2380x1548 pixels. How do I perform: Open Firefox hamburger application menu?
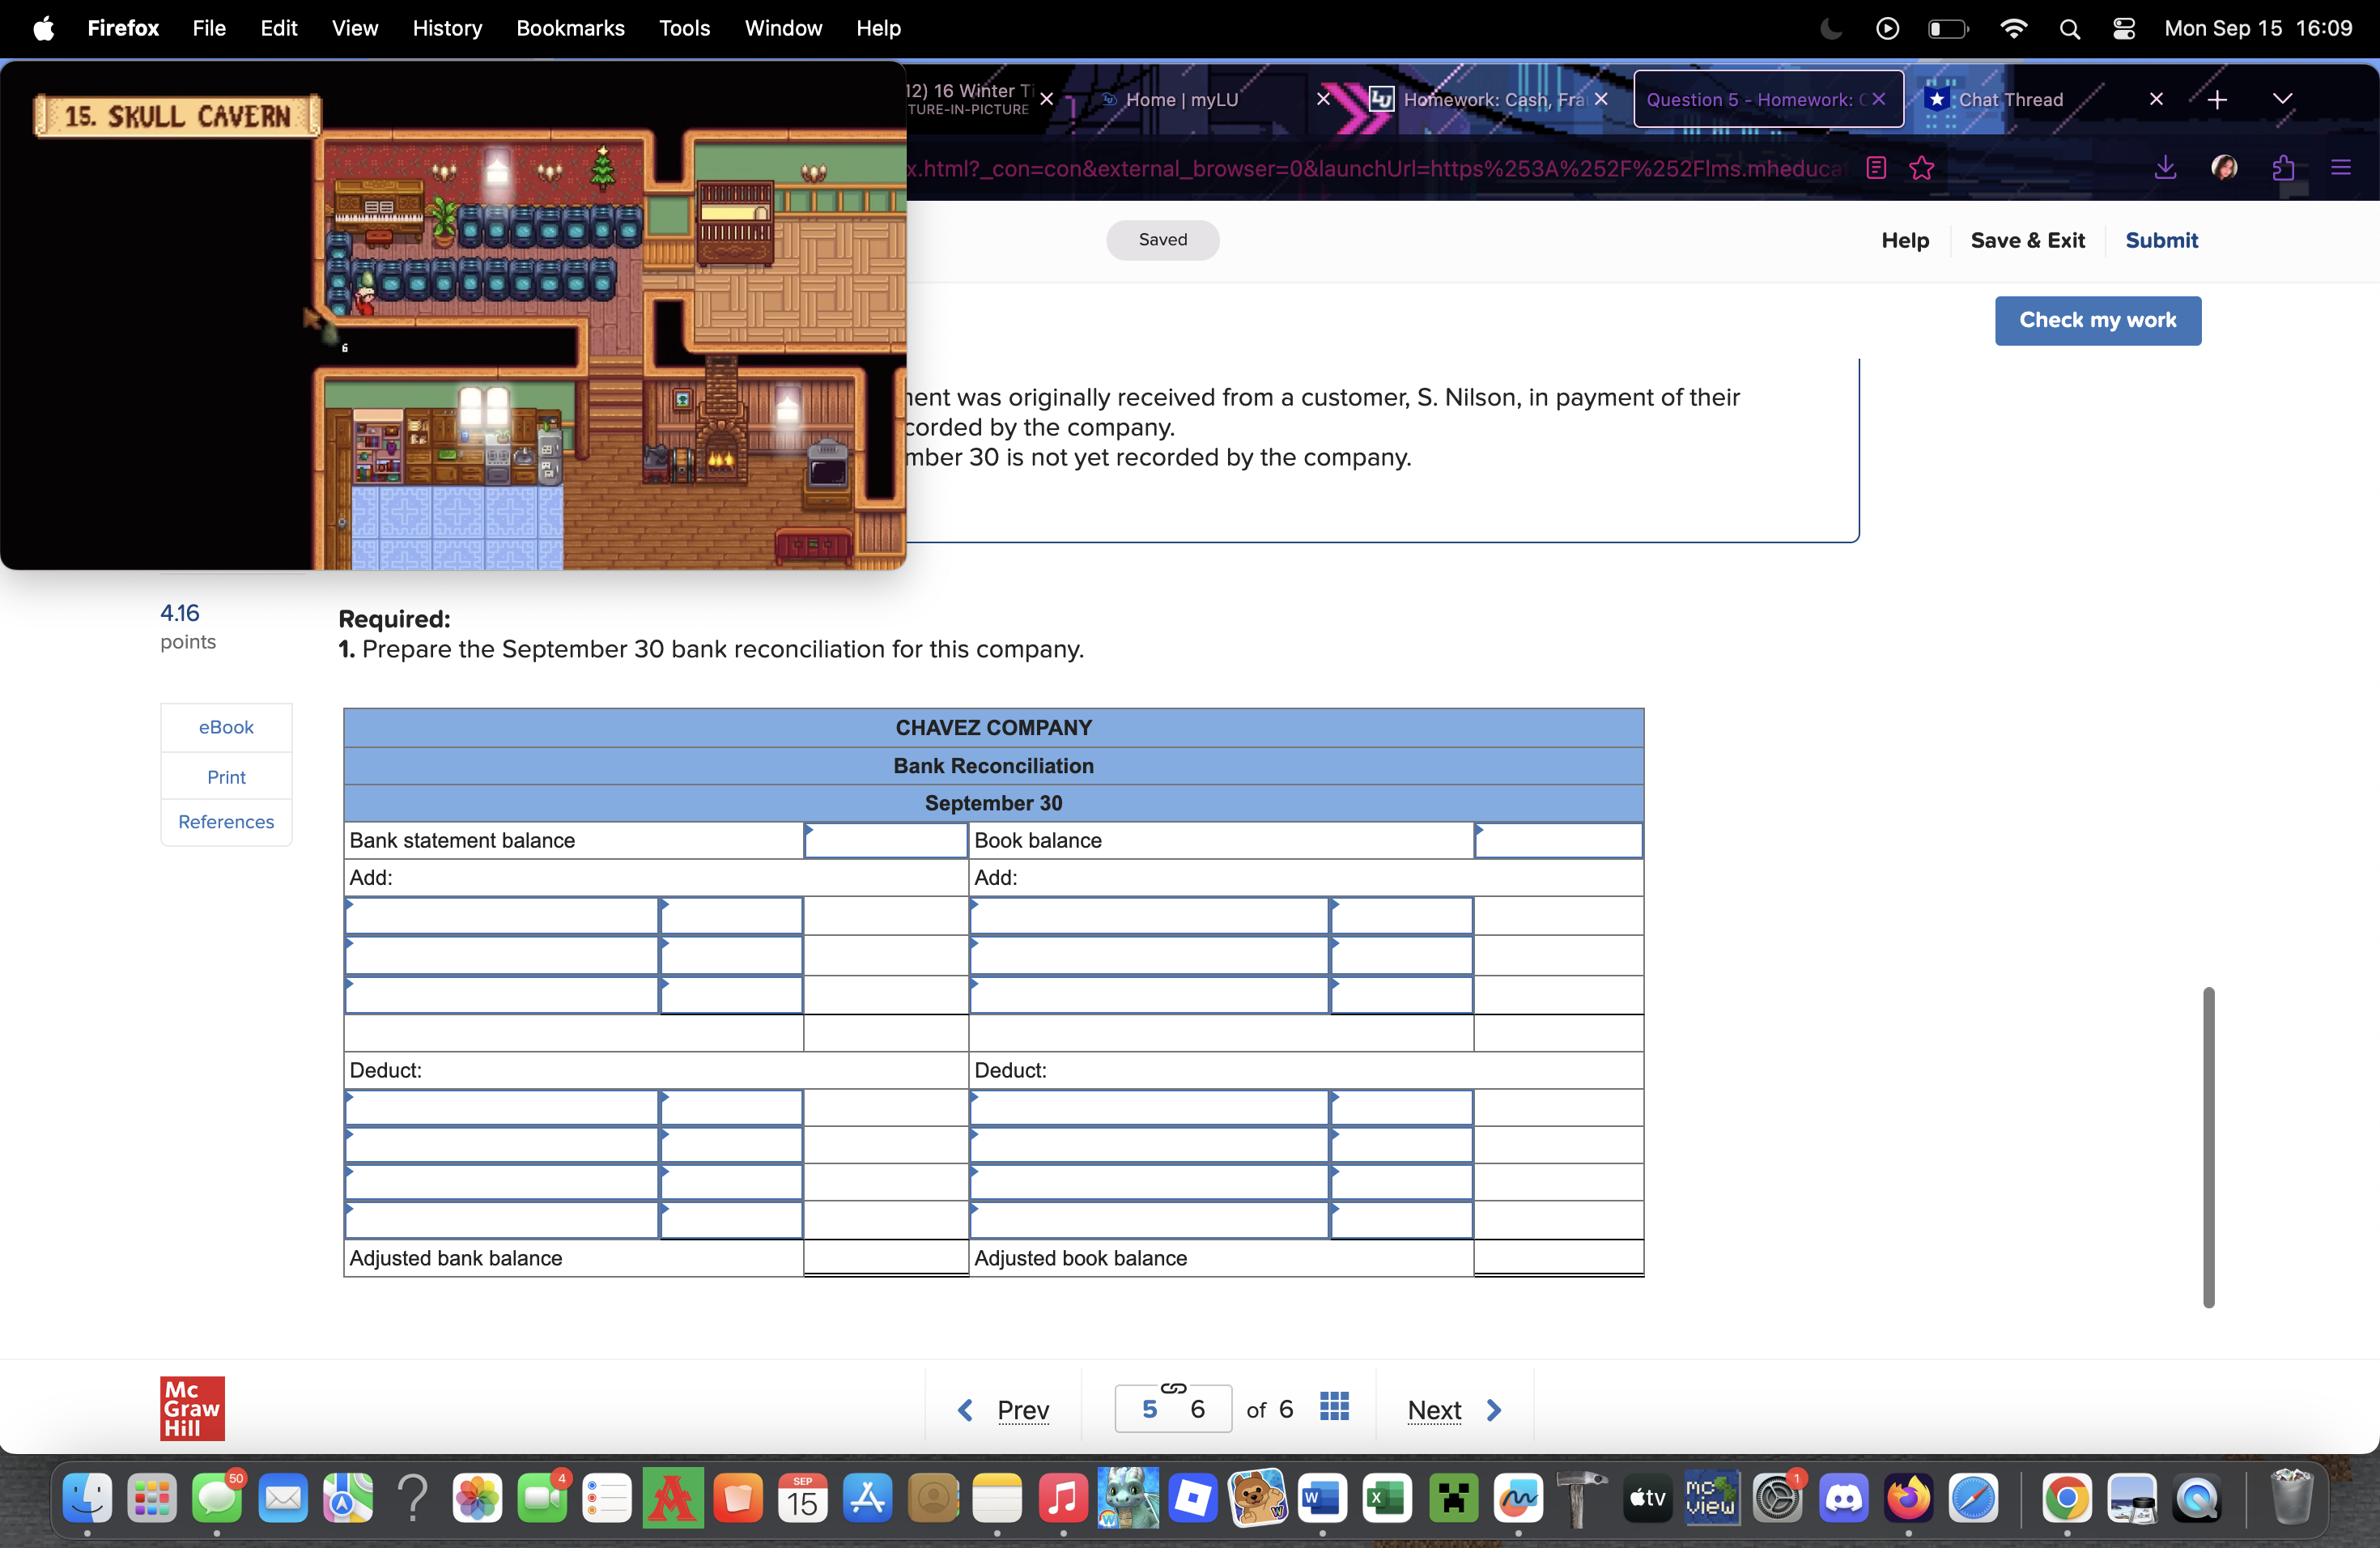(x=2341, y=168)
